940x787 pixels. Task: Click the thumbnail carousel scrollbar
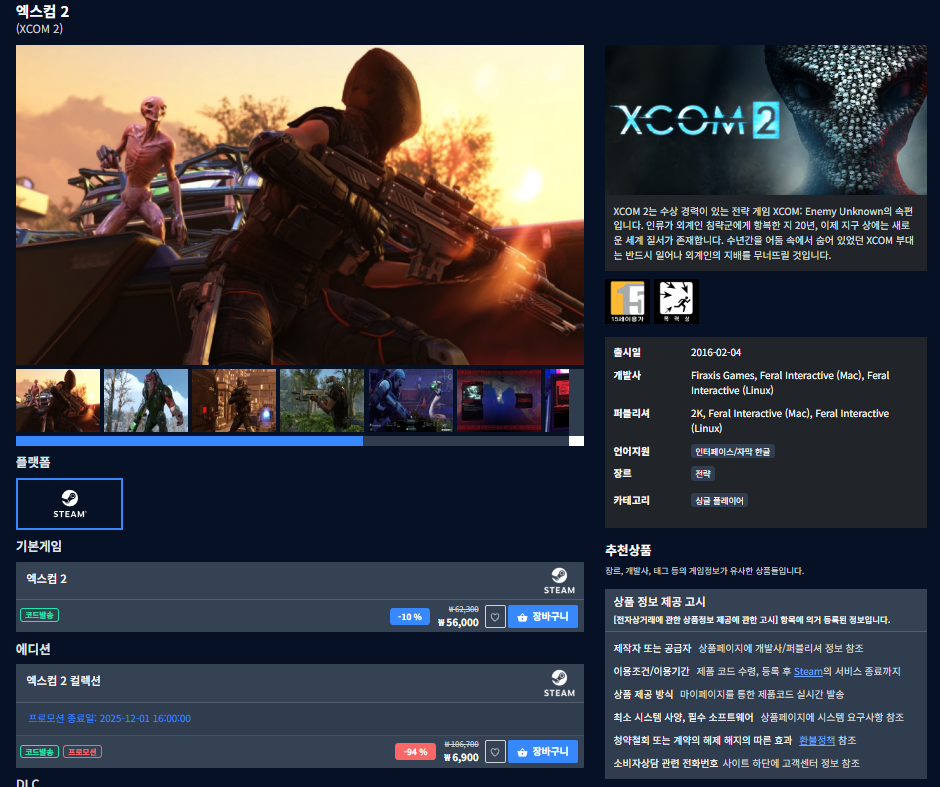coord(189,441)
